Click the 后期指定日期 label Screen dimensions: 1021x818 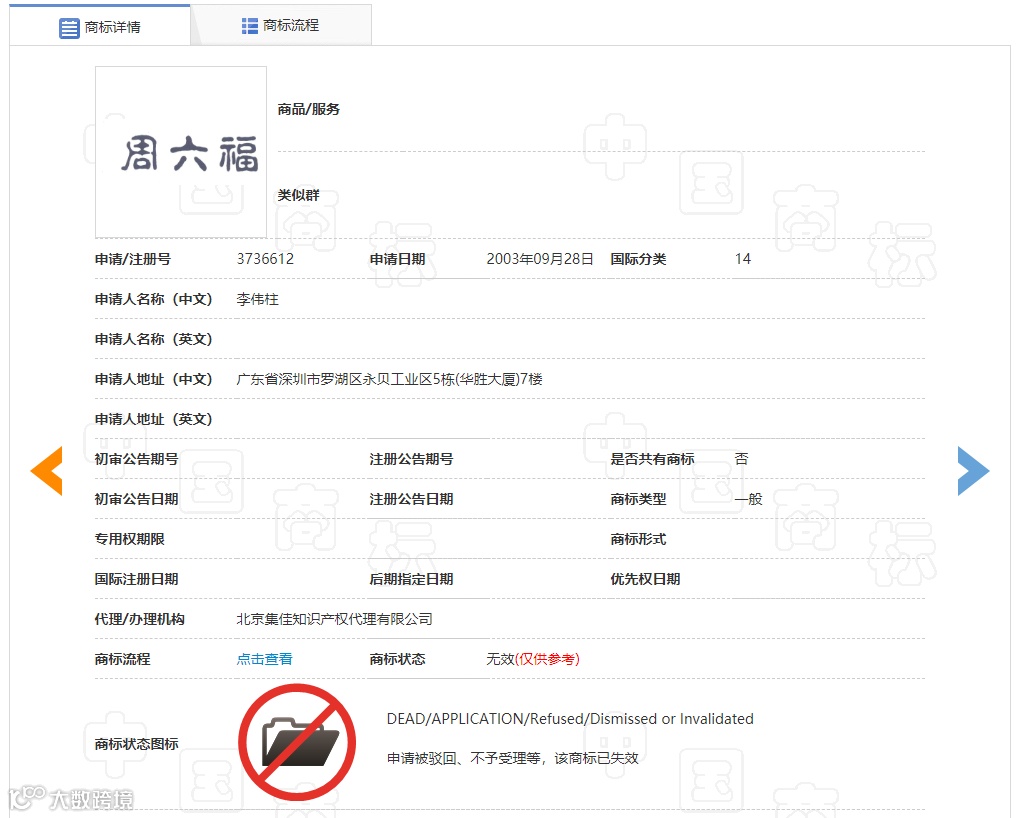point(412,579)
